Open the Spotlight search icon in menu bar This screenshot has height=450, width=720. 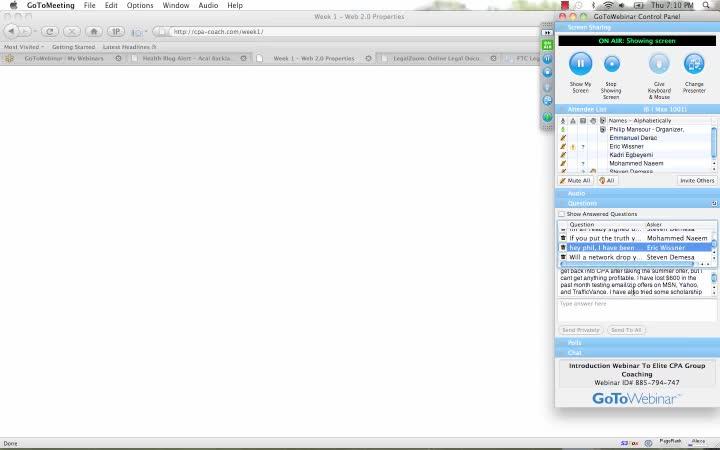click(x=706, y=6)
